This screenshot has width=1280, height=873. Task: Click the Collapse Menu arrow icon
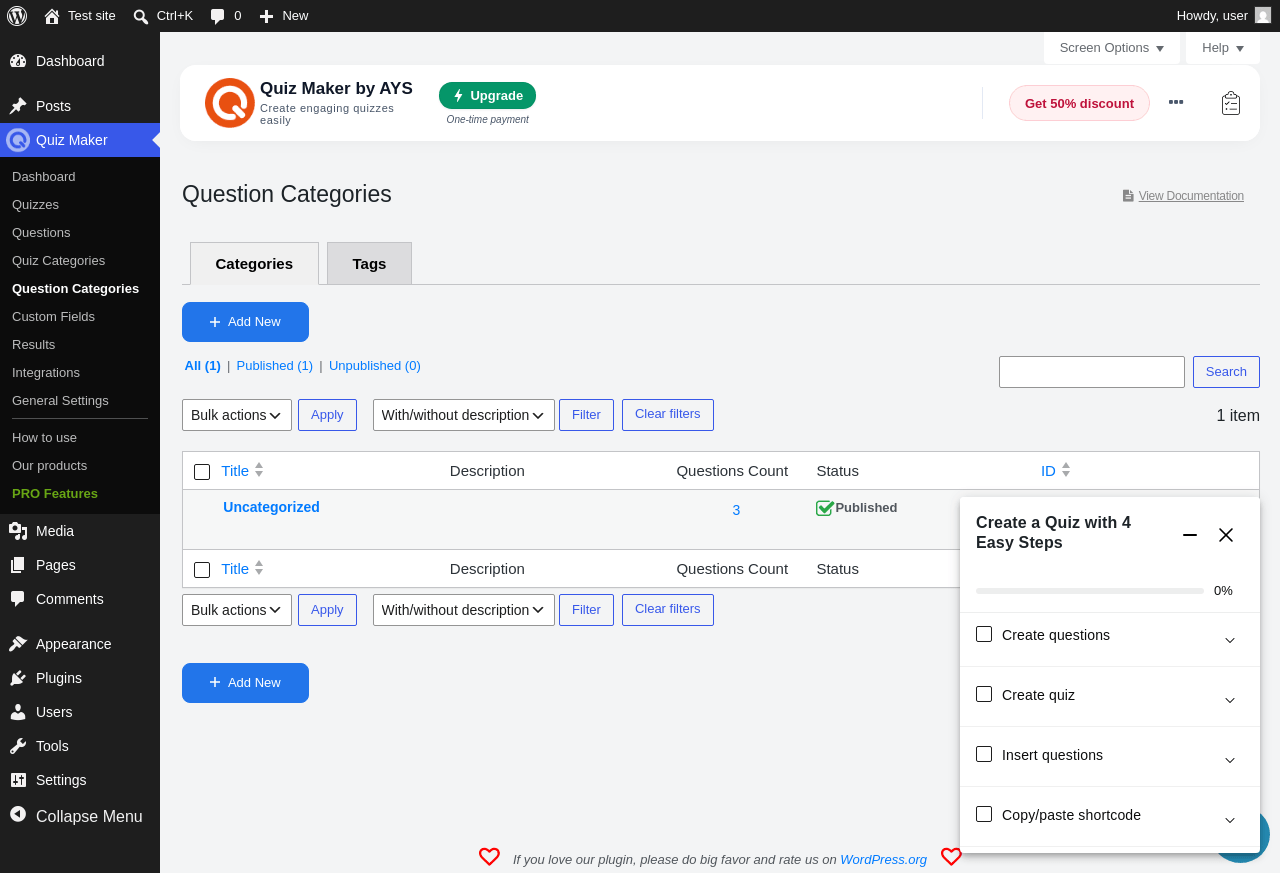(18, 814)
